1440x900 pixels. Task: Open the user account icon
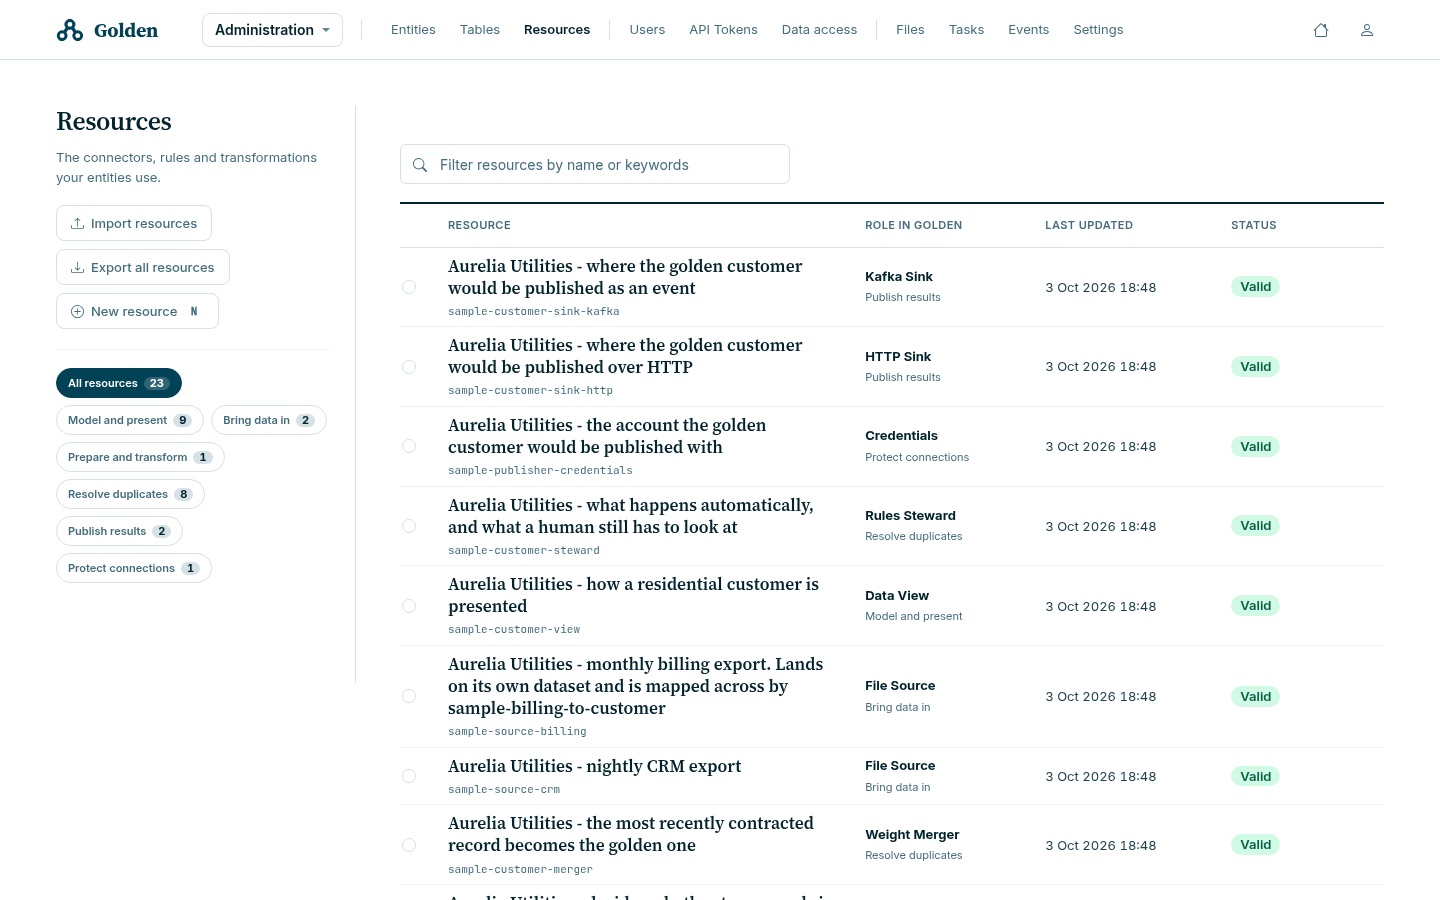pyautogui.click(x=1367, y=30)
